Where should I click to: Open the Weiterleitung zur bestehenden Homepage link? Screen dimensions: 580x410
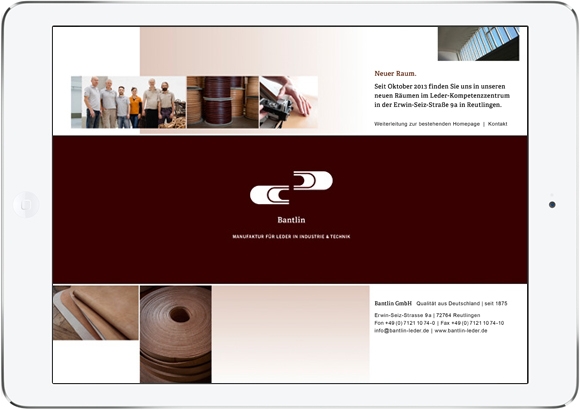pos(427,124)
